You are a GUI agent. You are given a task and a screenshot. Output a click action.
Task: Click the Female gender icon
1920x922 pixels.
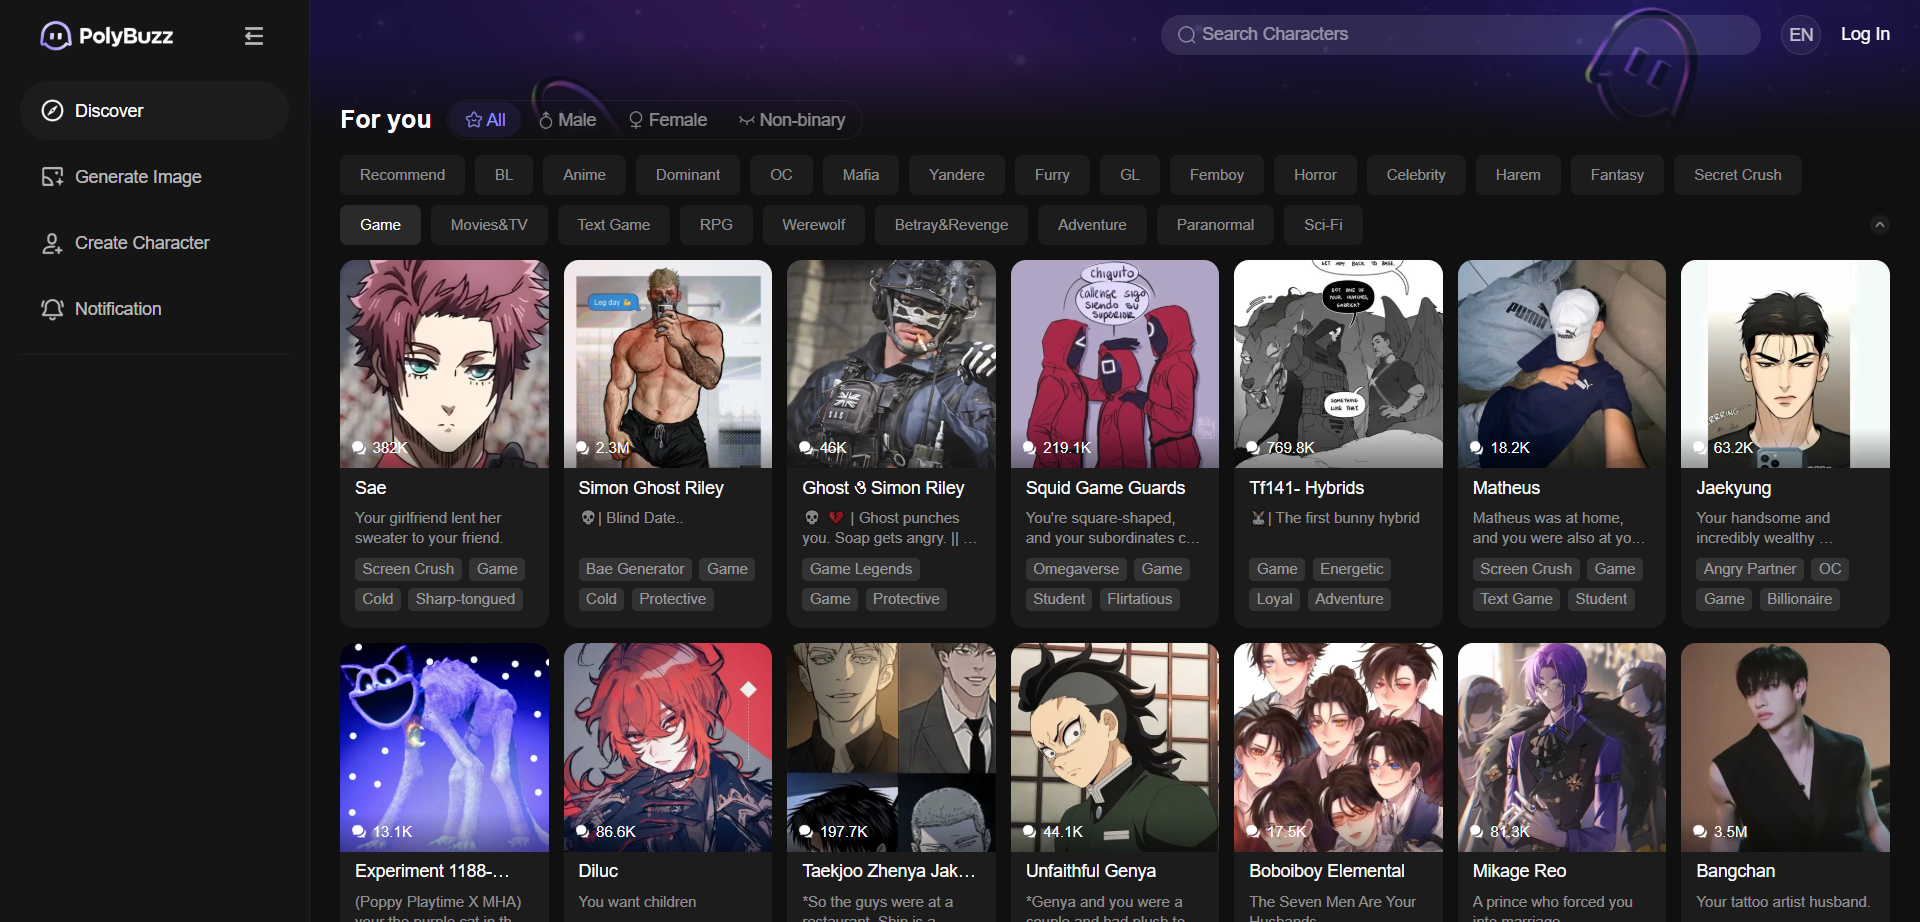[x=636, y=120]
